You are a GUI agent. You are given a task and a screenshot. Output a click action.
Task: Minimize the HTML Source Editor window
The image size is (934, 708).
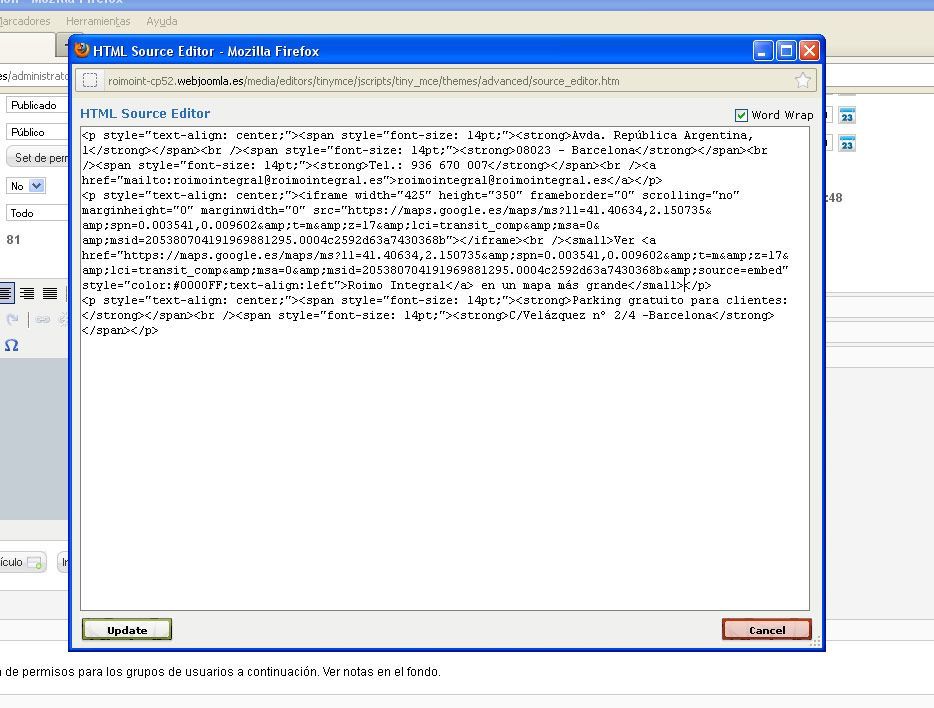pyautogui.click(x=763, y=51)
